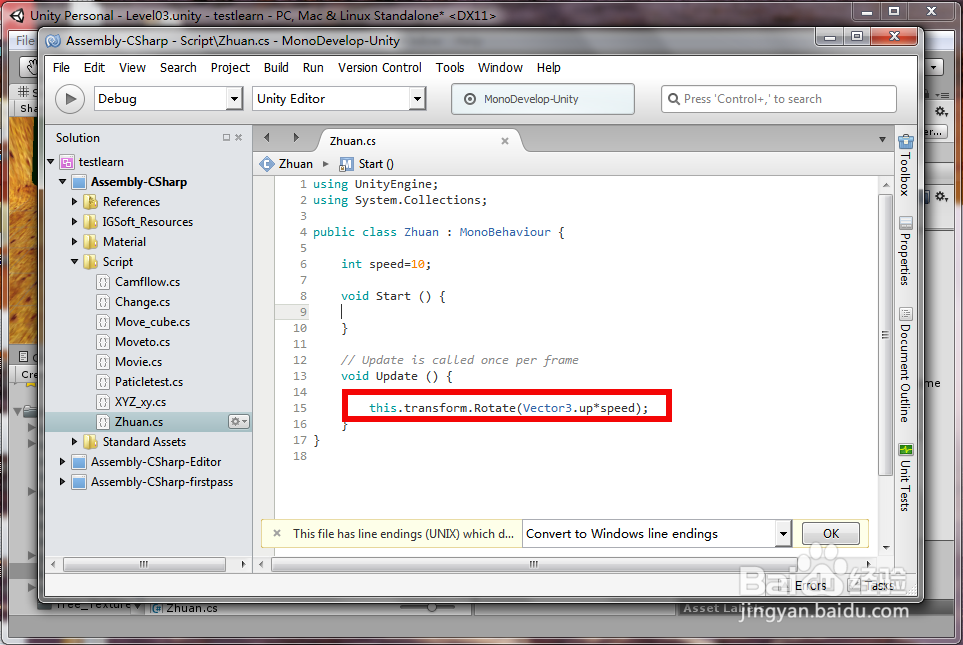Screen dimensions: 963x645
Task: Open the Build menu
Action: pos(276,68)
